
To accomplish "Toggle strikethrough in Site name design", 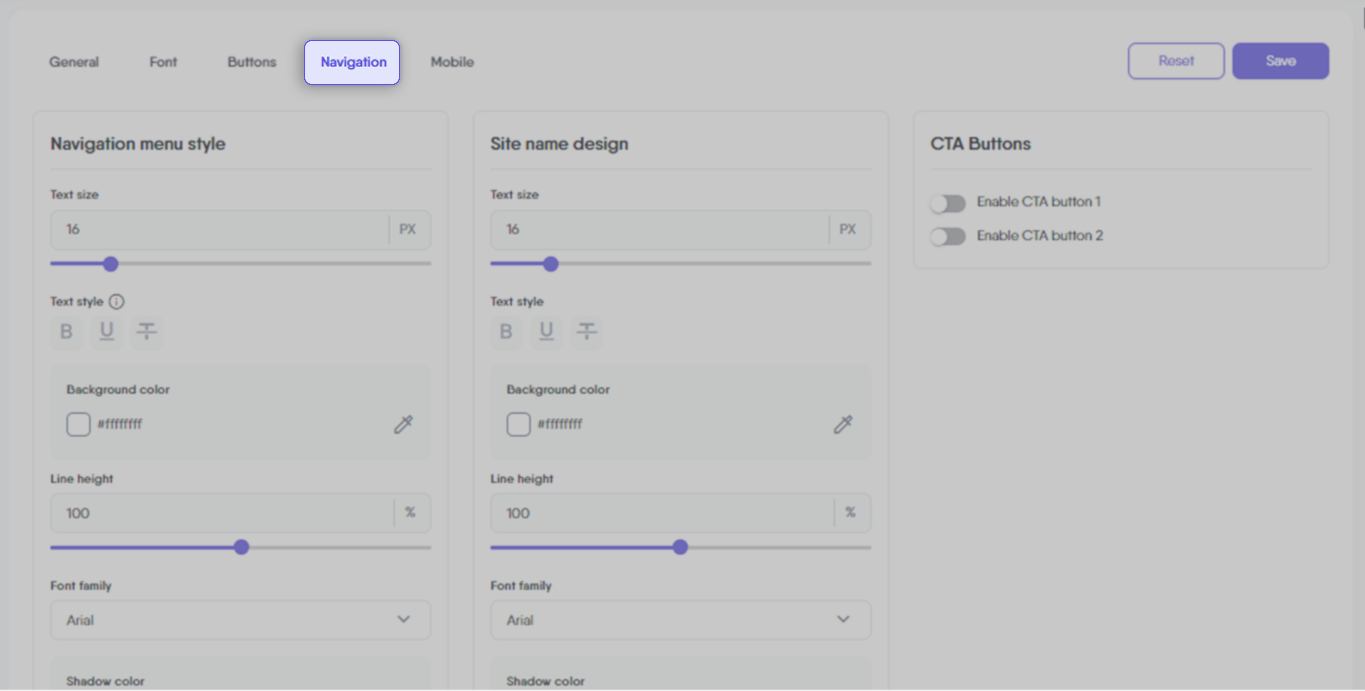I will [x=587, y=332].
